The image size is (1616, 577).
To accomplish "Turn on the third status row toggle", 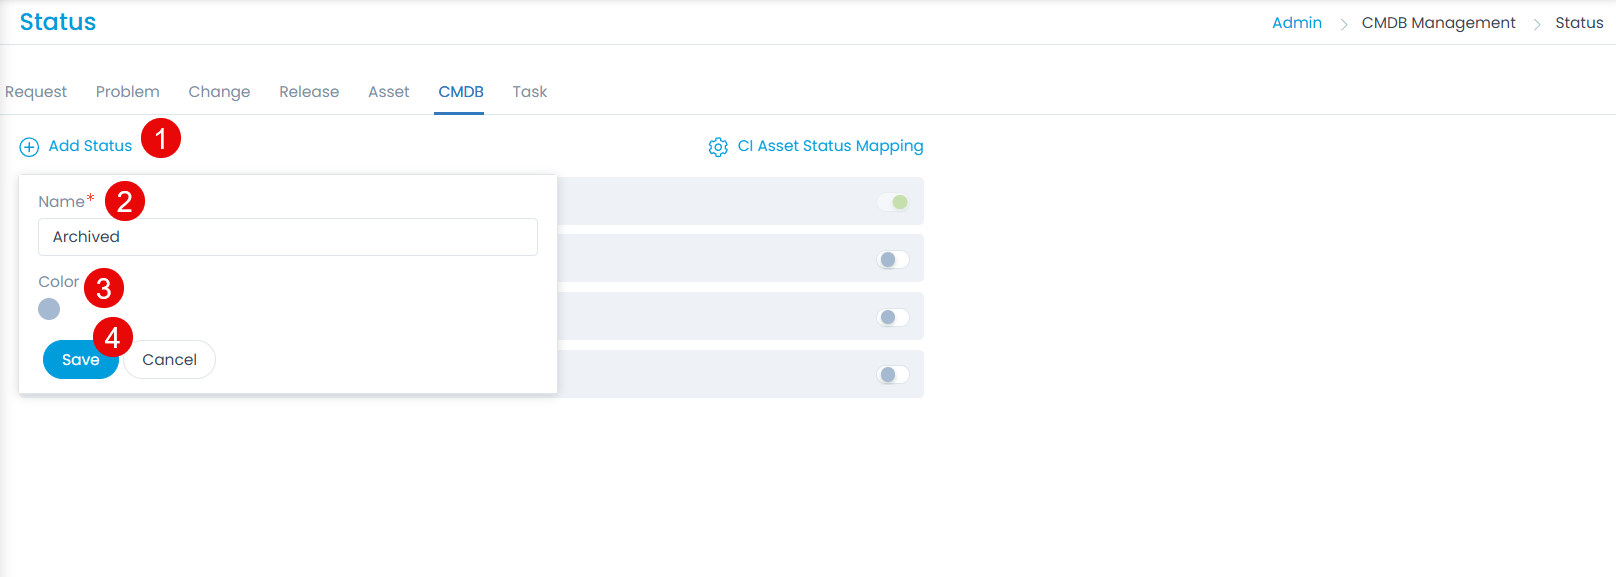I will [x=893, y=318].
